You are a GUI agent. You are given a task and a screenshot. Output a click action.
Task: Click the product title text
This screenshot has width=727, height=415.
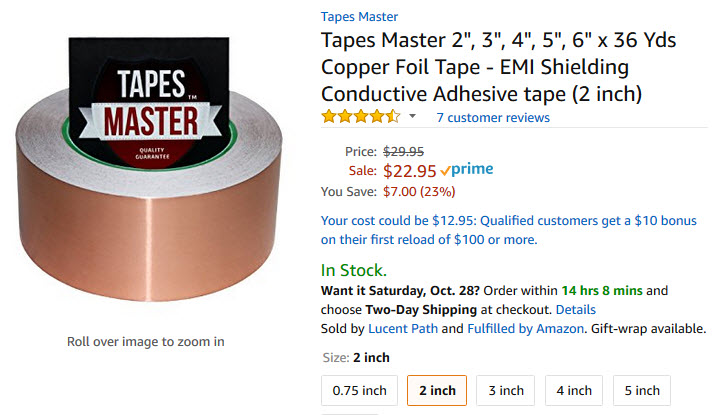(x=498, y=67)
